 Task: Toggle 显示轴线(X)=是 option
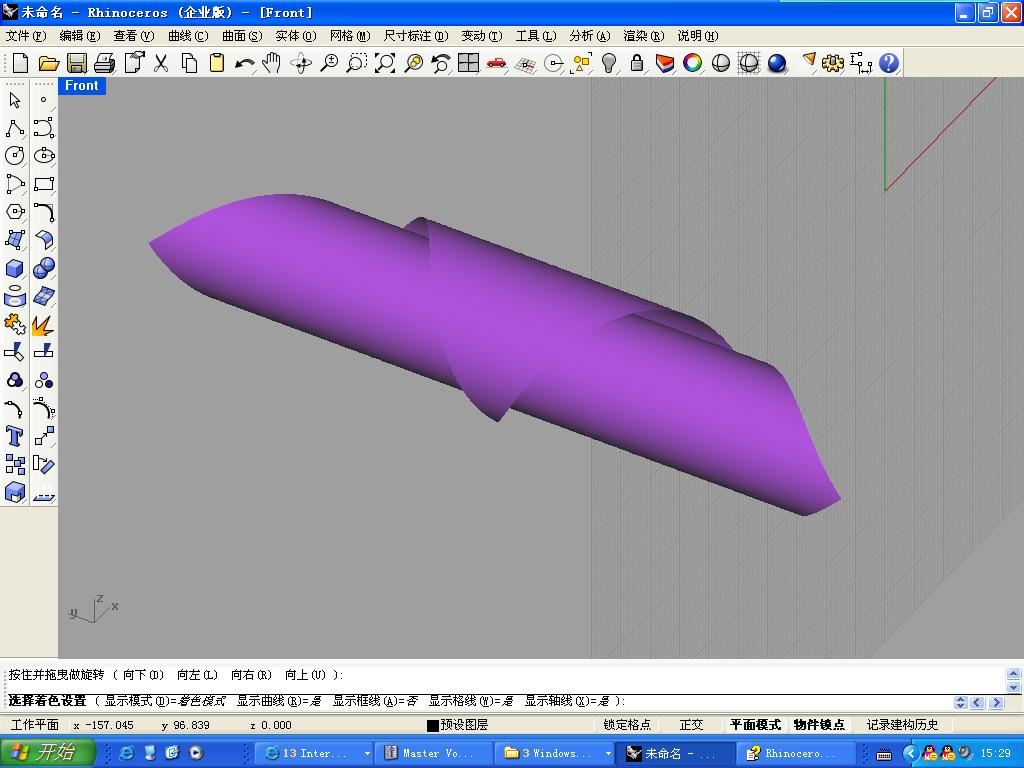click(x=568, y=701)
